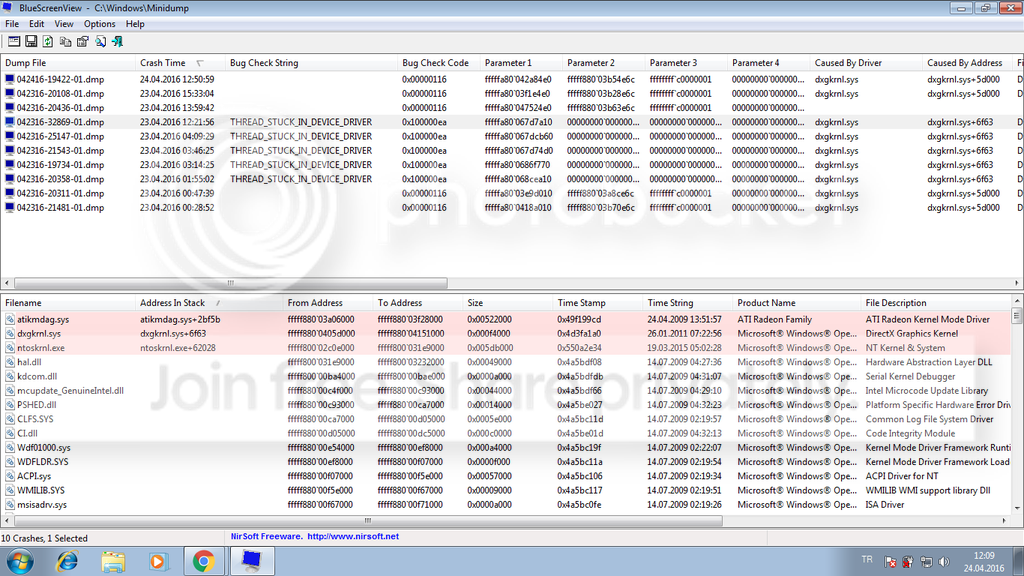The width and height of the screenshot is (1024, 576).
Task: Select dump file 042316-20436-01.dmp
Action: [60, 108]
